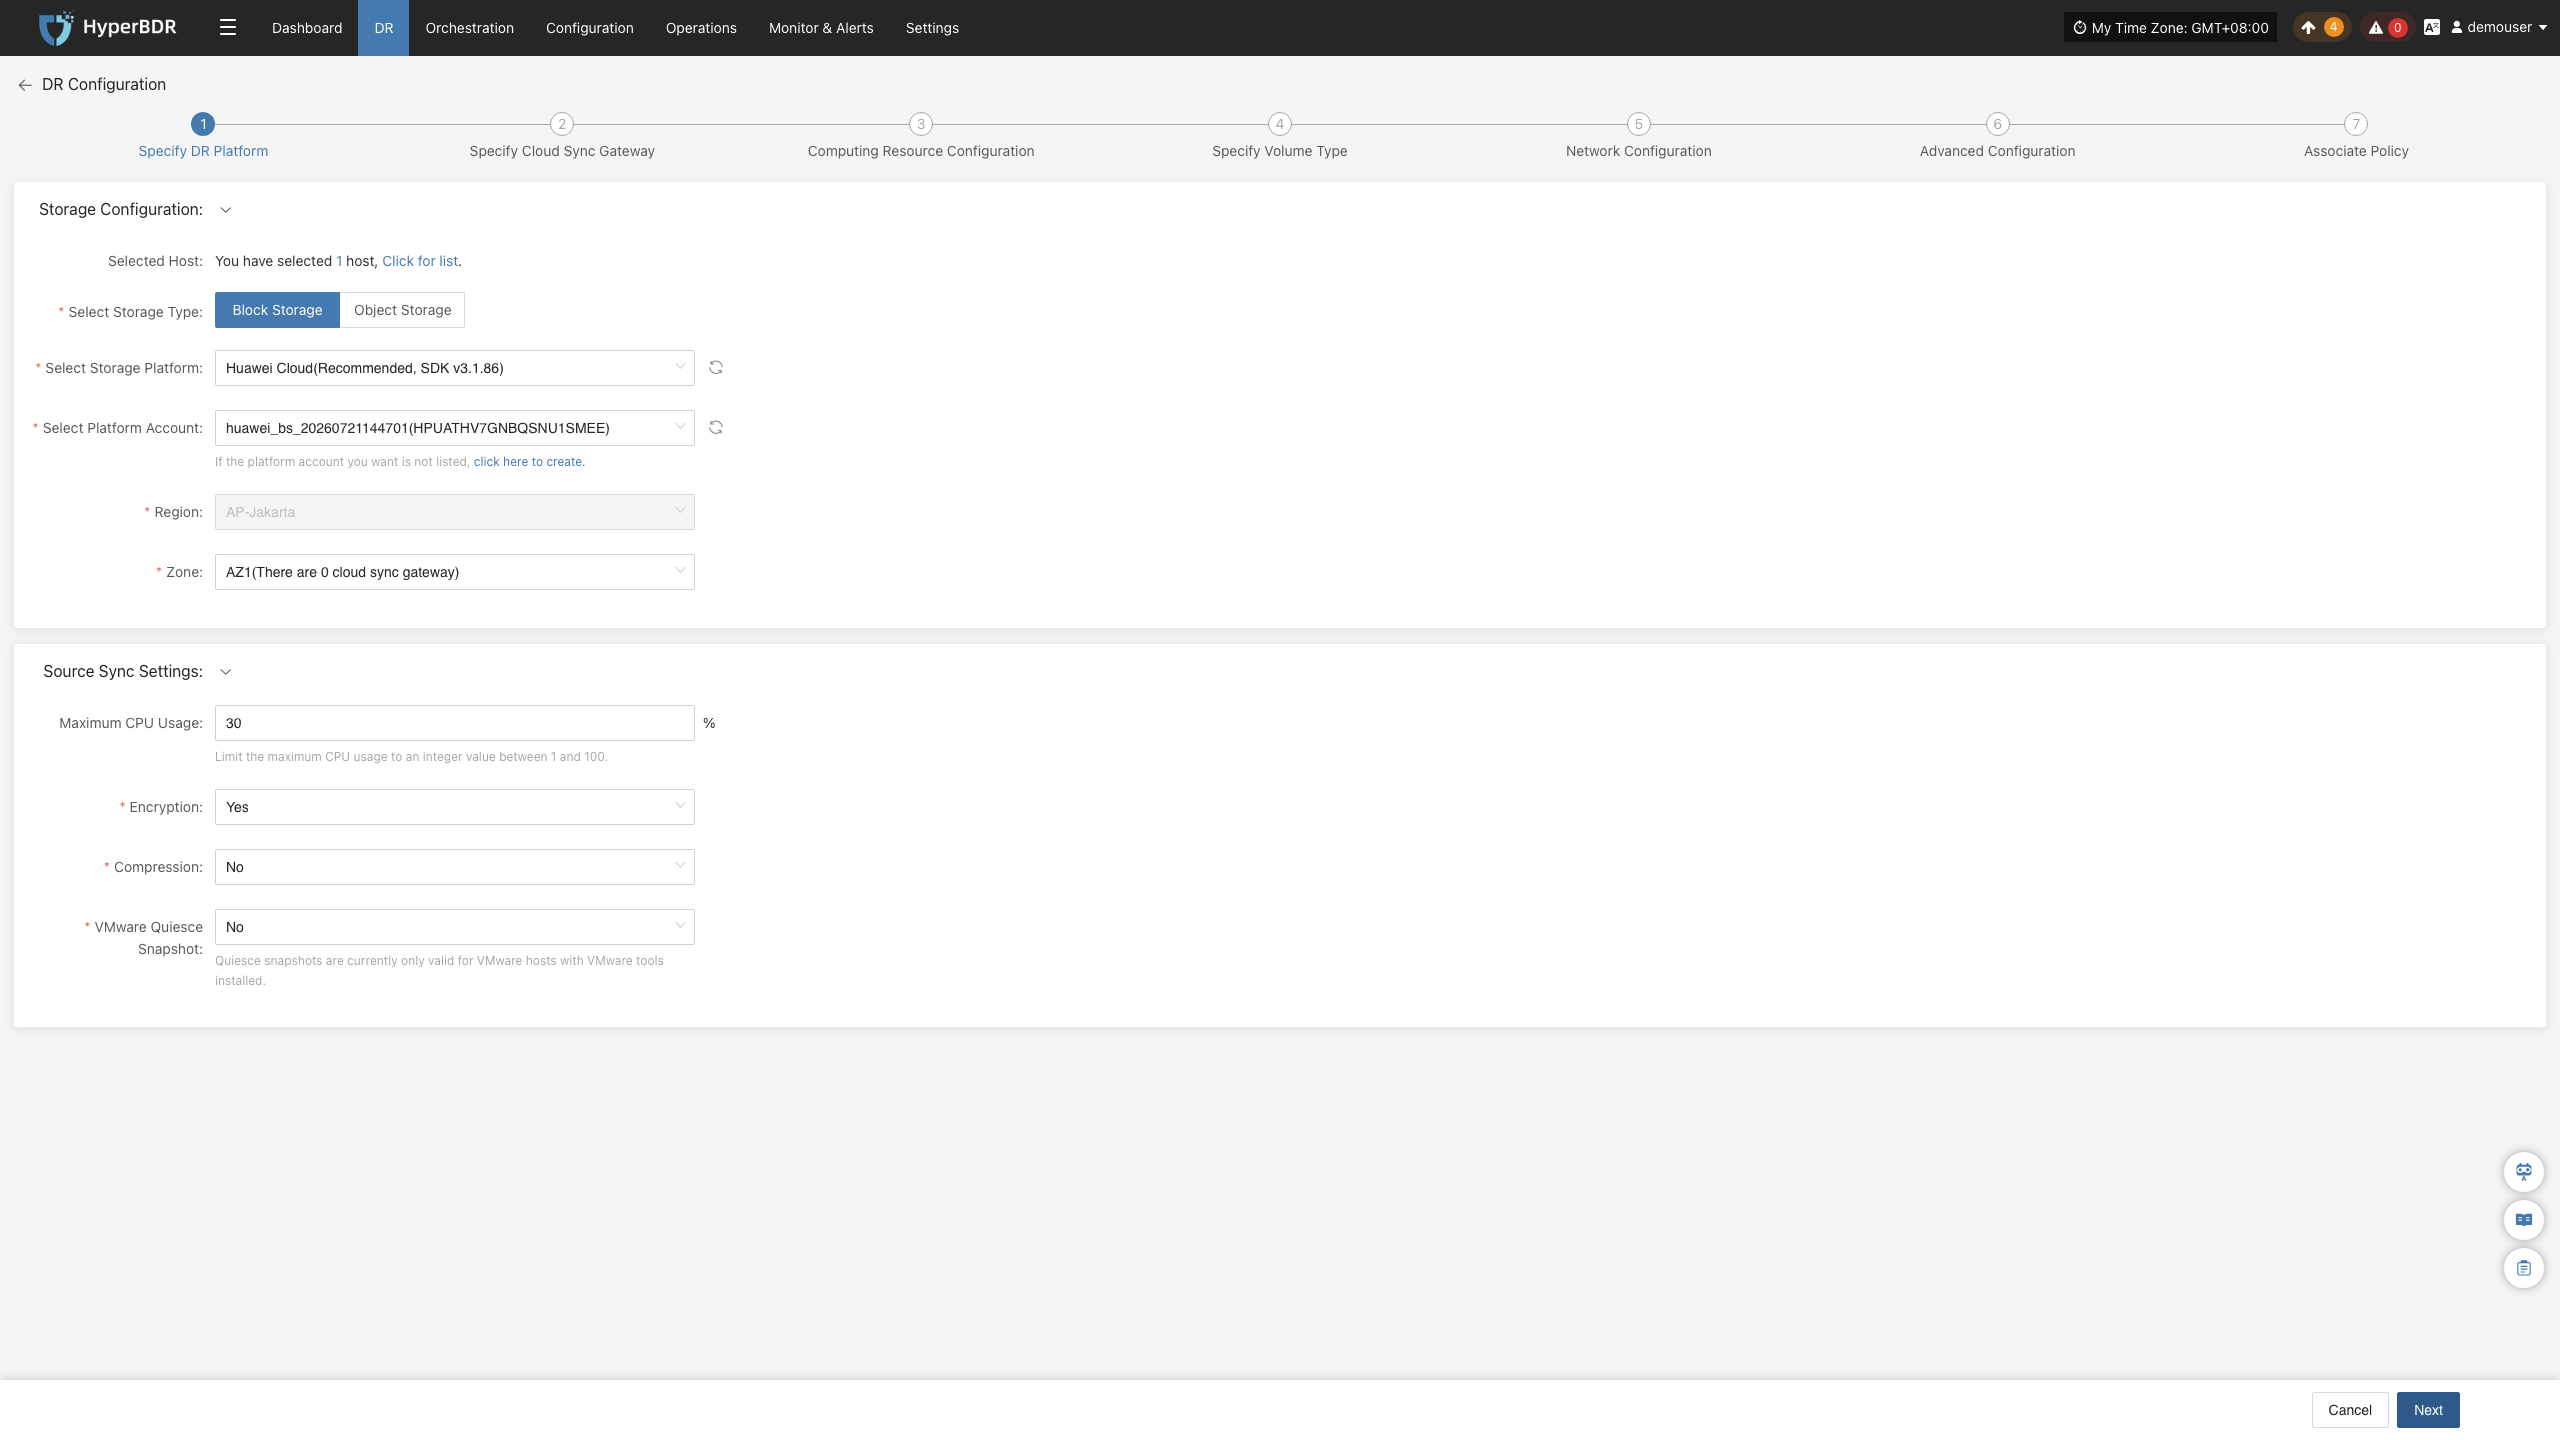Image resolution: width=2560 pixels, height=1440 pixels.
Task: Open the demouser account menu
Action: point(2498,28)
